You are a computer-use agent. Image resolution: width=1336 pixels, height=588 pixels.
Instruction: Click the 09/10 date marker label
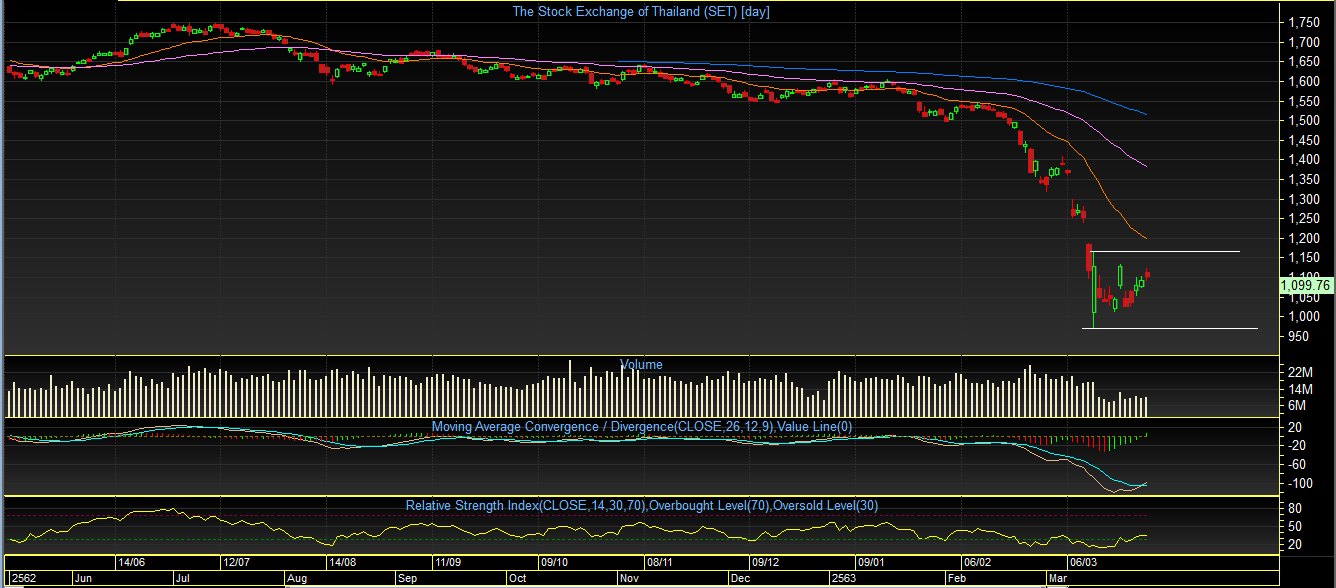553,563
